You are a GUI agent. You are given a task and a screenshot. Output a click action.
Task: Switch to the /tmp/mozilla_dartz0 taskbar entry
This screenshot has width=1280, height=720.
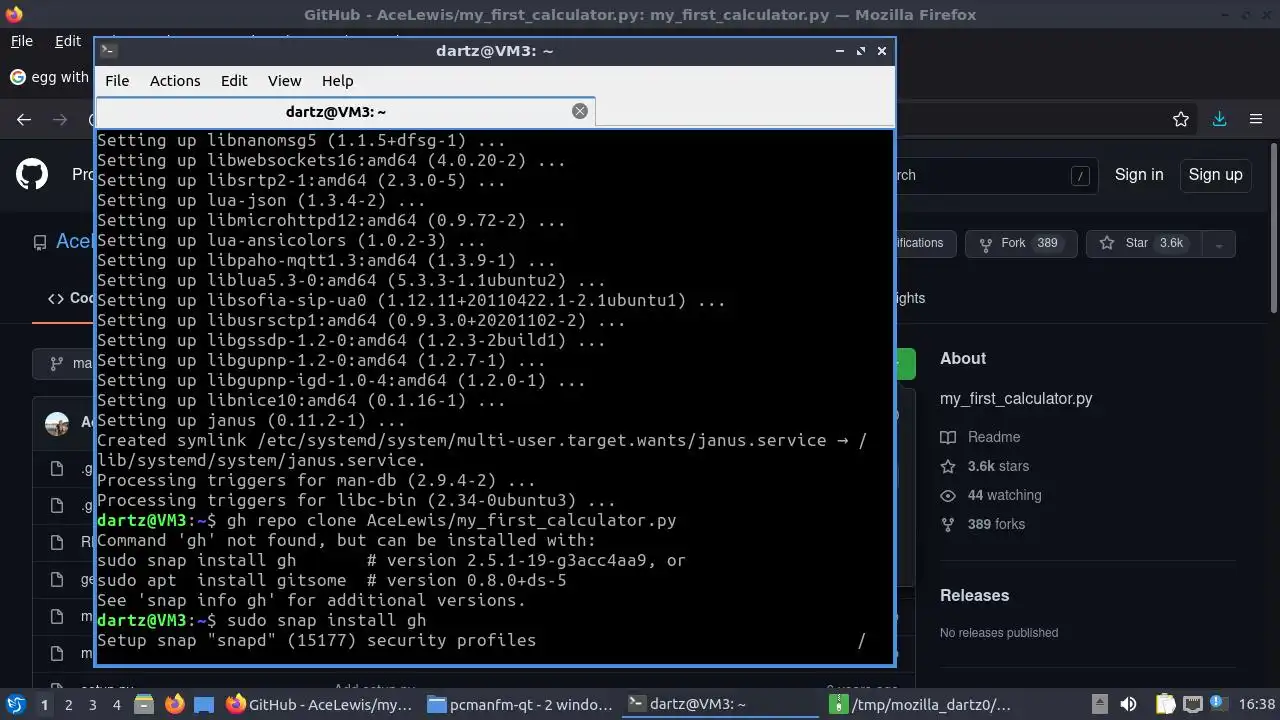(922, 705)
